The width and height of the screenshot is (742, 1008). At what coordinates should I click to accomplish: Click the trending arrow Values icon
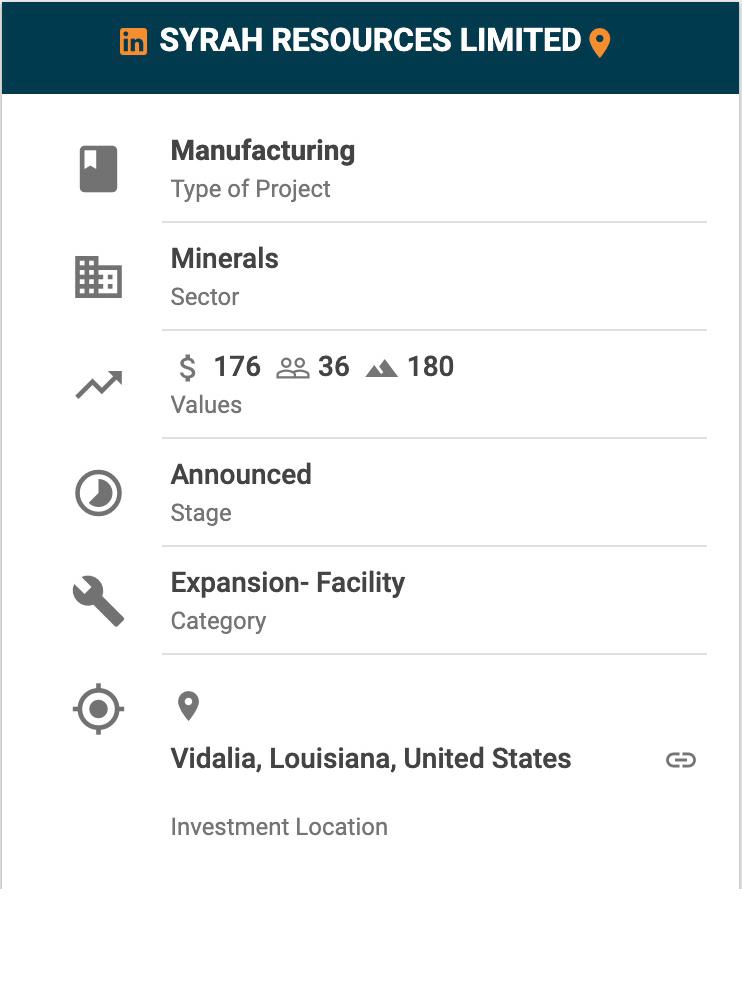tap(98, 385)
